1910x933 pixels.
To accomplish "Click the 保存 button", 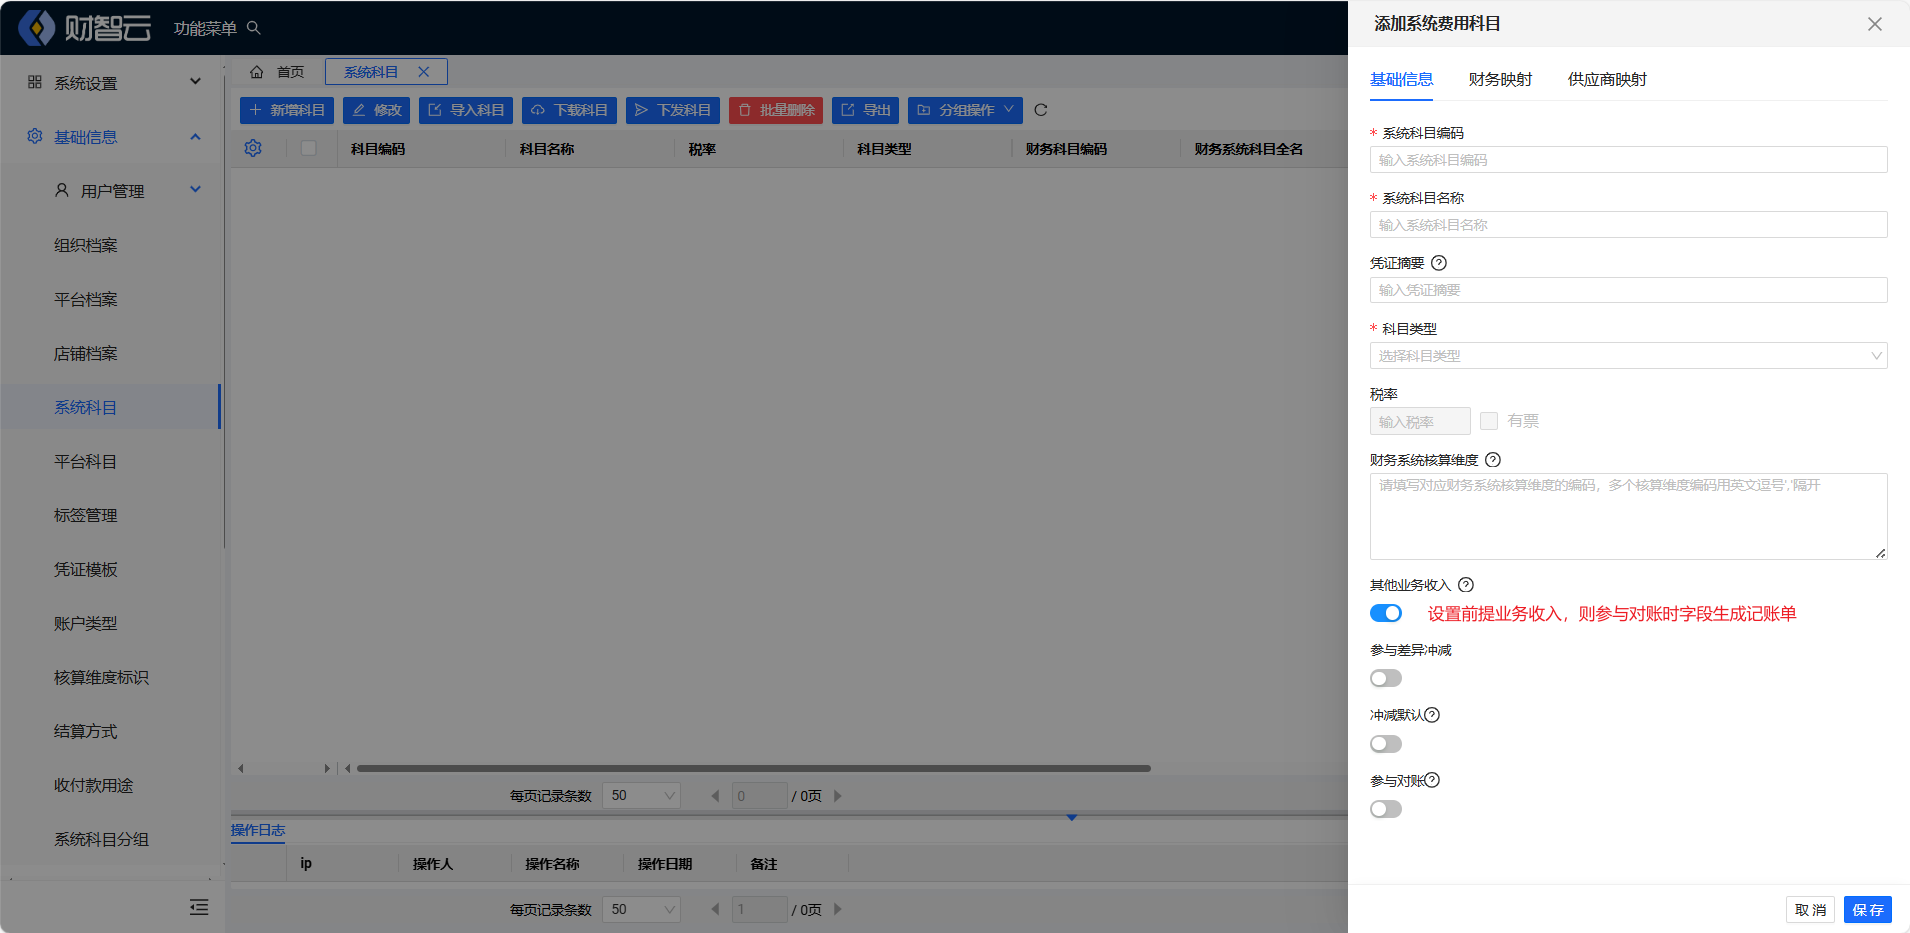I will (1867, 909).
